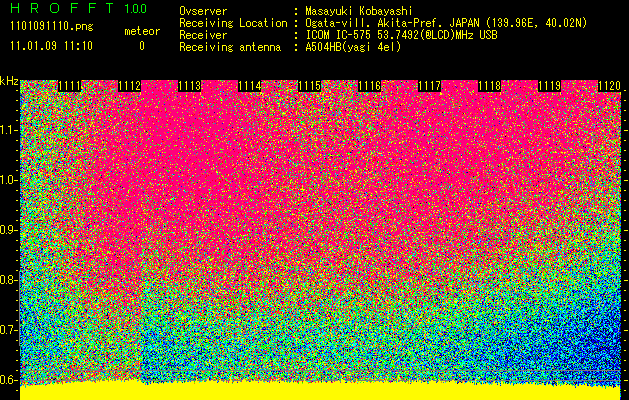
Task: Click the 0.7 frequency axis label
Action: pyautogui.click(x=9, y=330)
